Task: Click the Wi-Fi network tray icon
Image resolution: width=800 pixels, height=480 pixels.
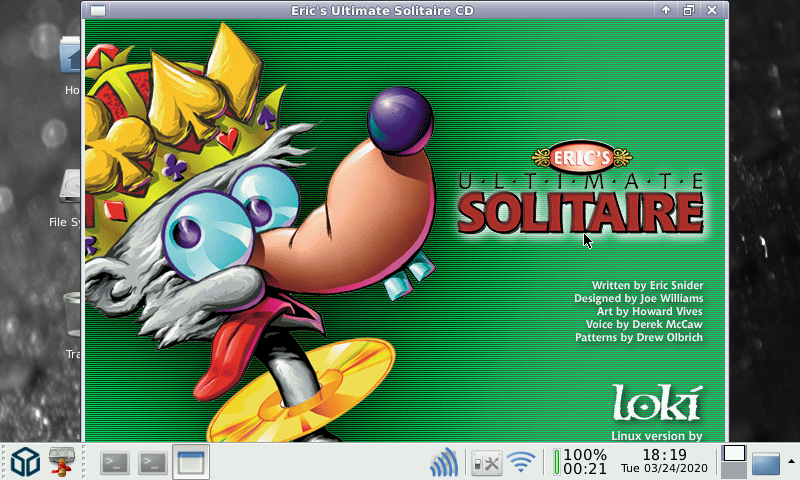Action: [x=521, y=462]
